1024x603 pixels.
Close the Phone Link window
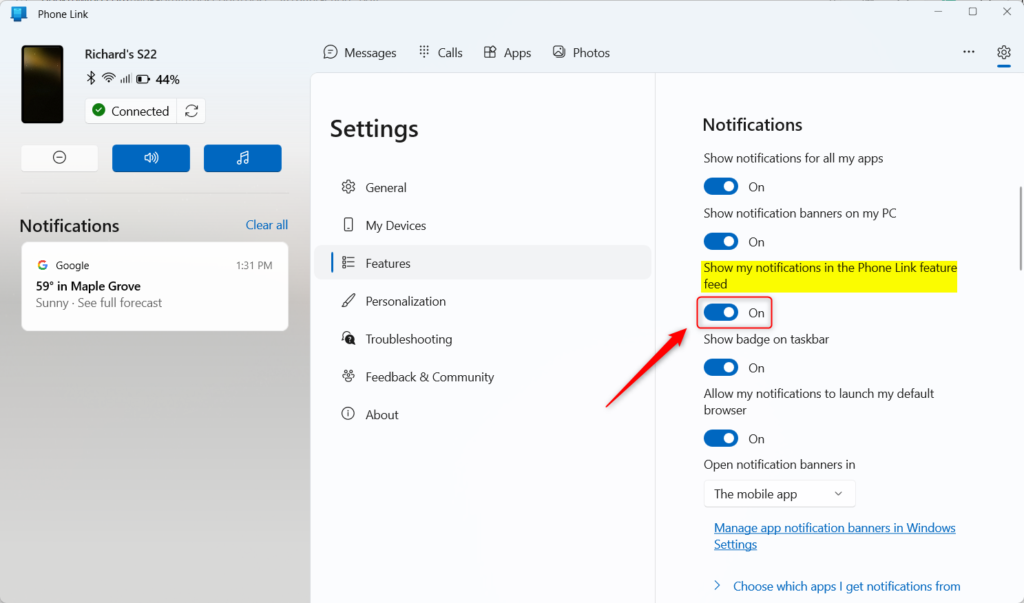(1007, 12)
